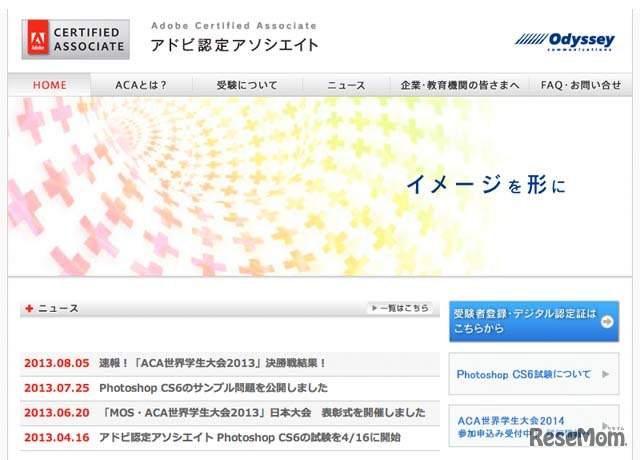Click the イメージを形に hero banner
Viewport: 640px width, 460px height.
pyautogui.click(x=320, y=187)
